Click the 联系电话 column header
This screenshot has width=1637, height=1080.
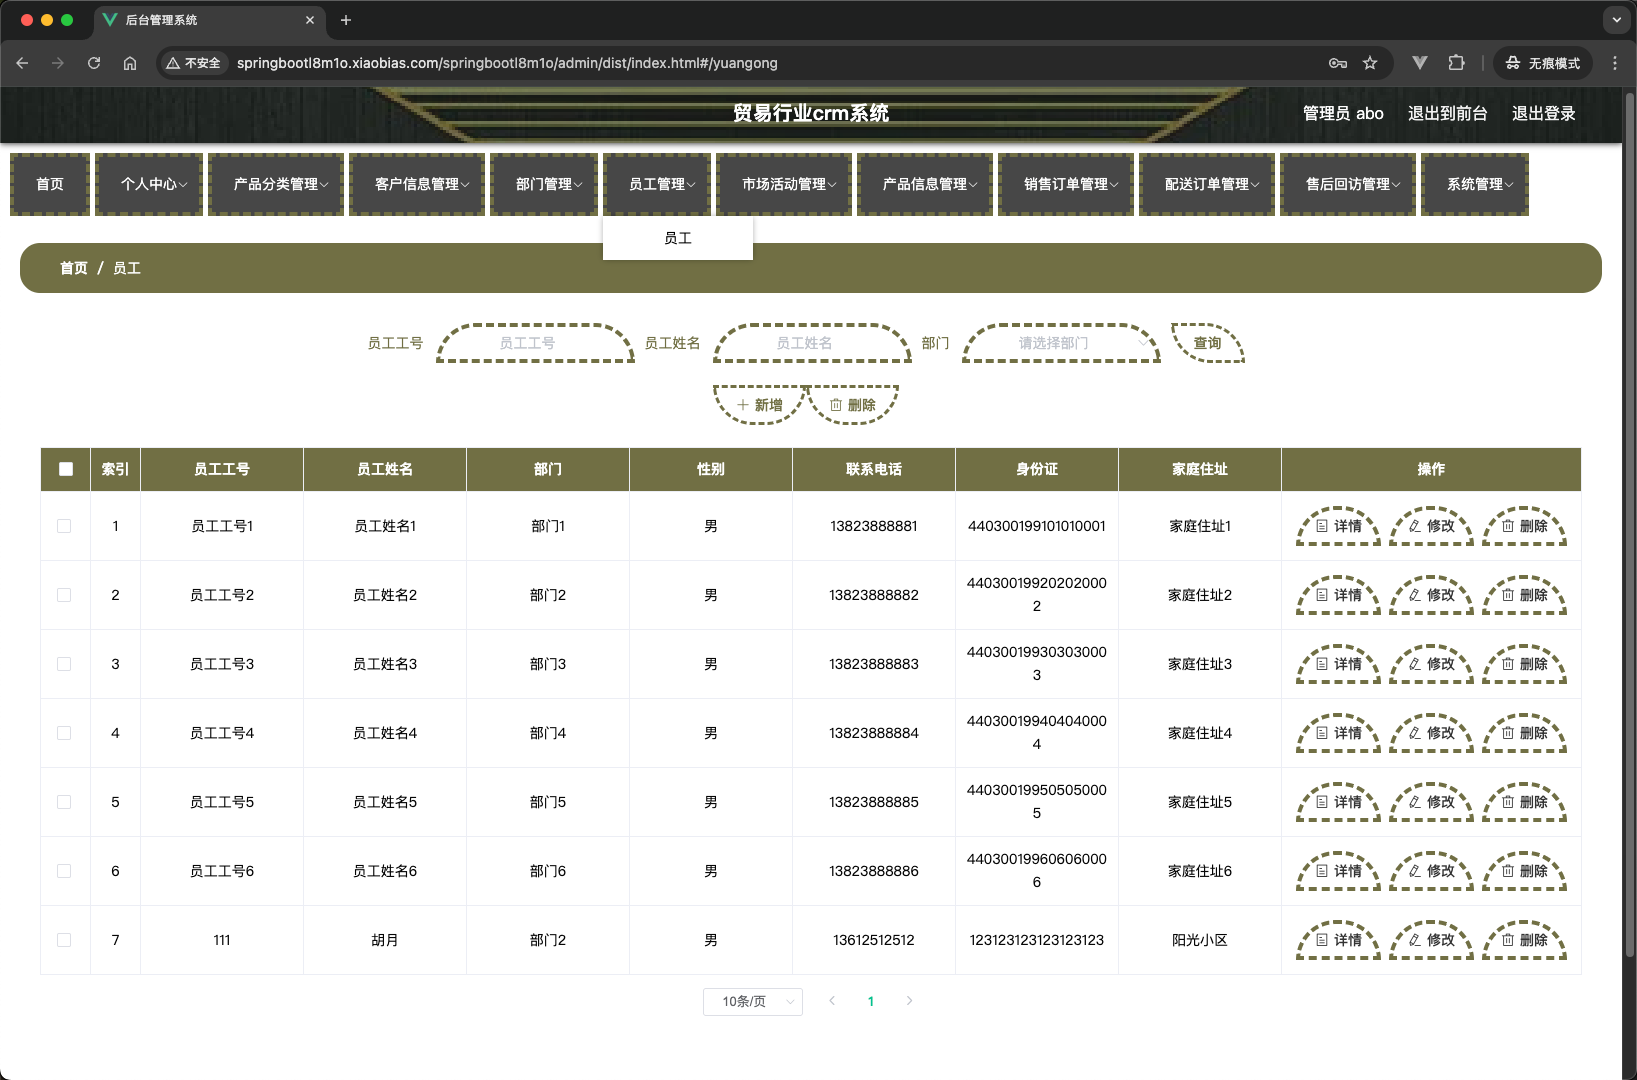[x=874, y=469]
